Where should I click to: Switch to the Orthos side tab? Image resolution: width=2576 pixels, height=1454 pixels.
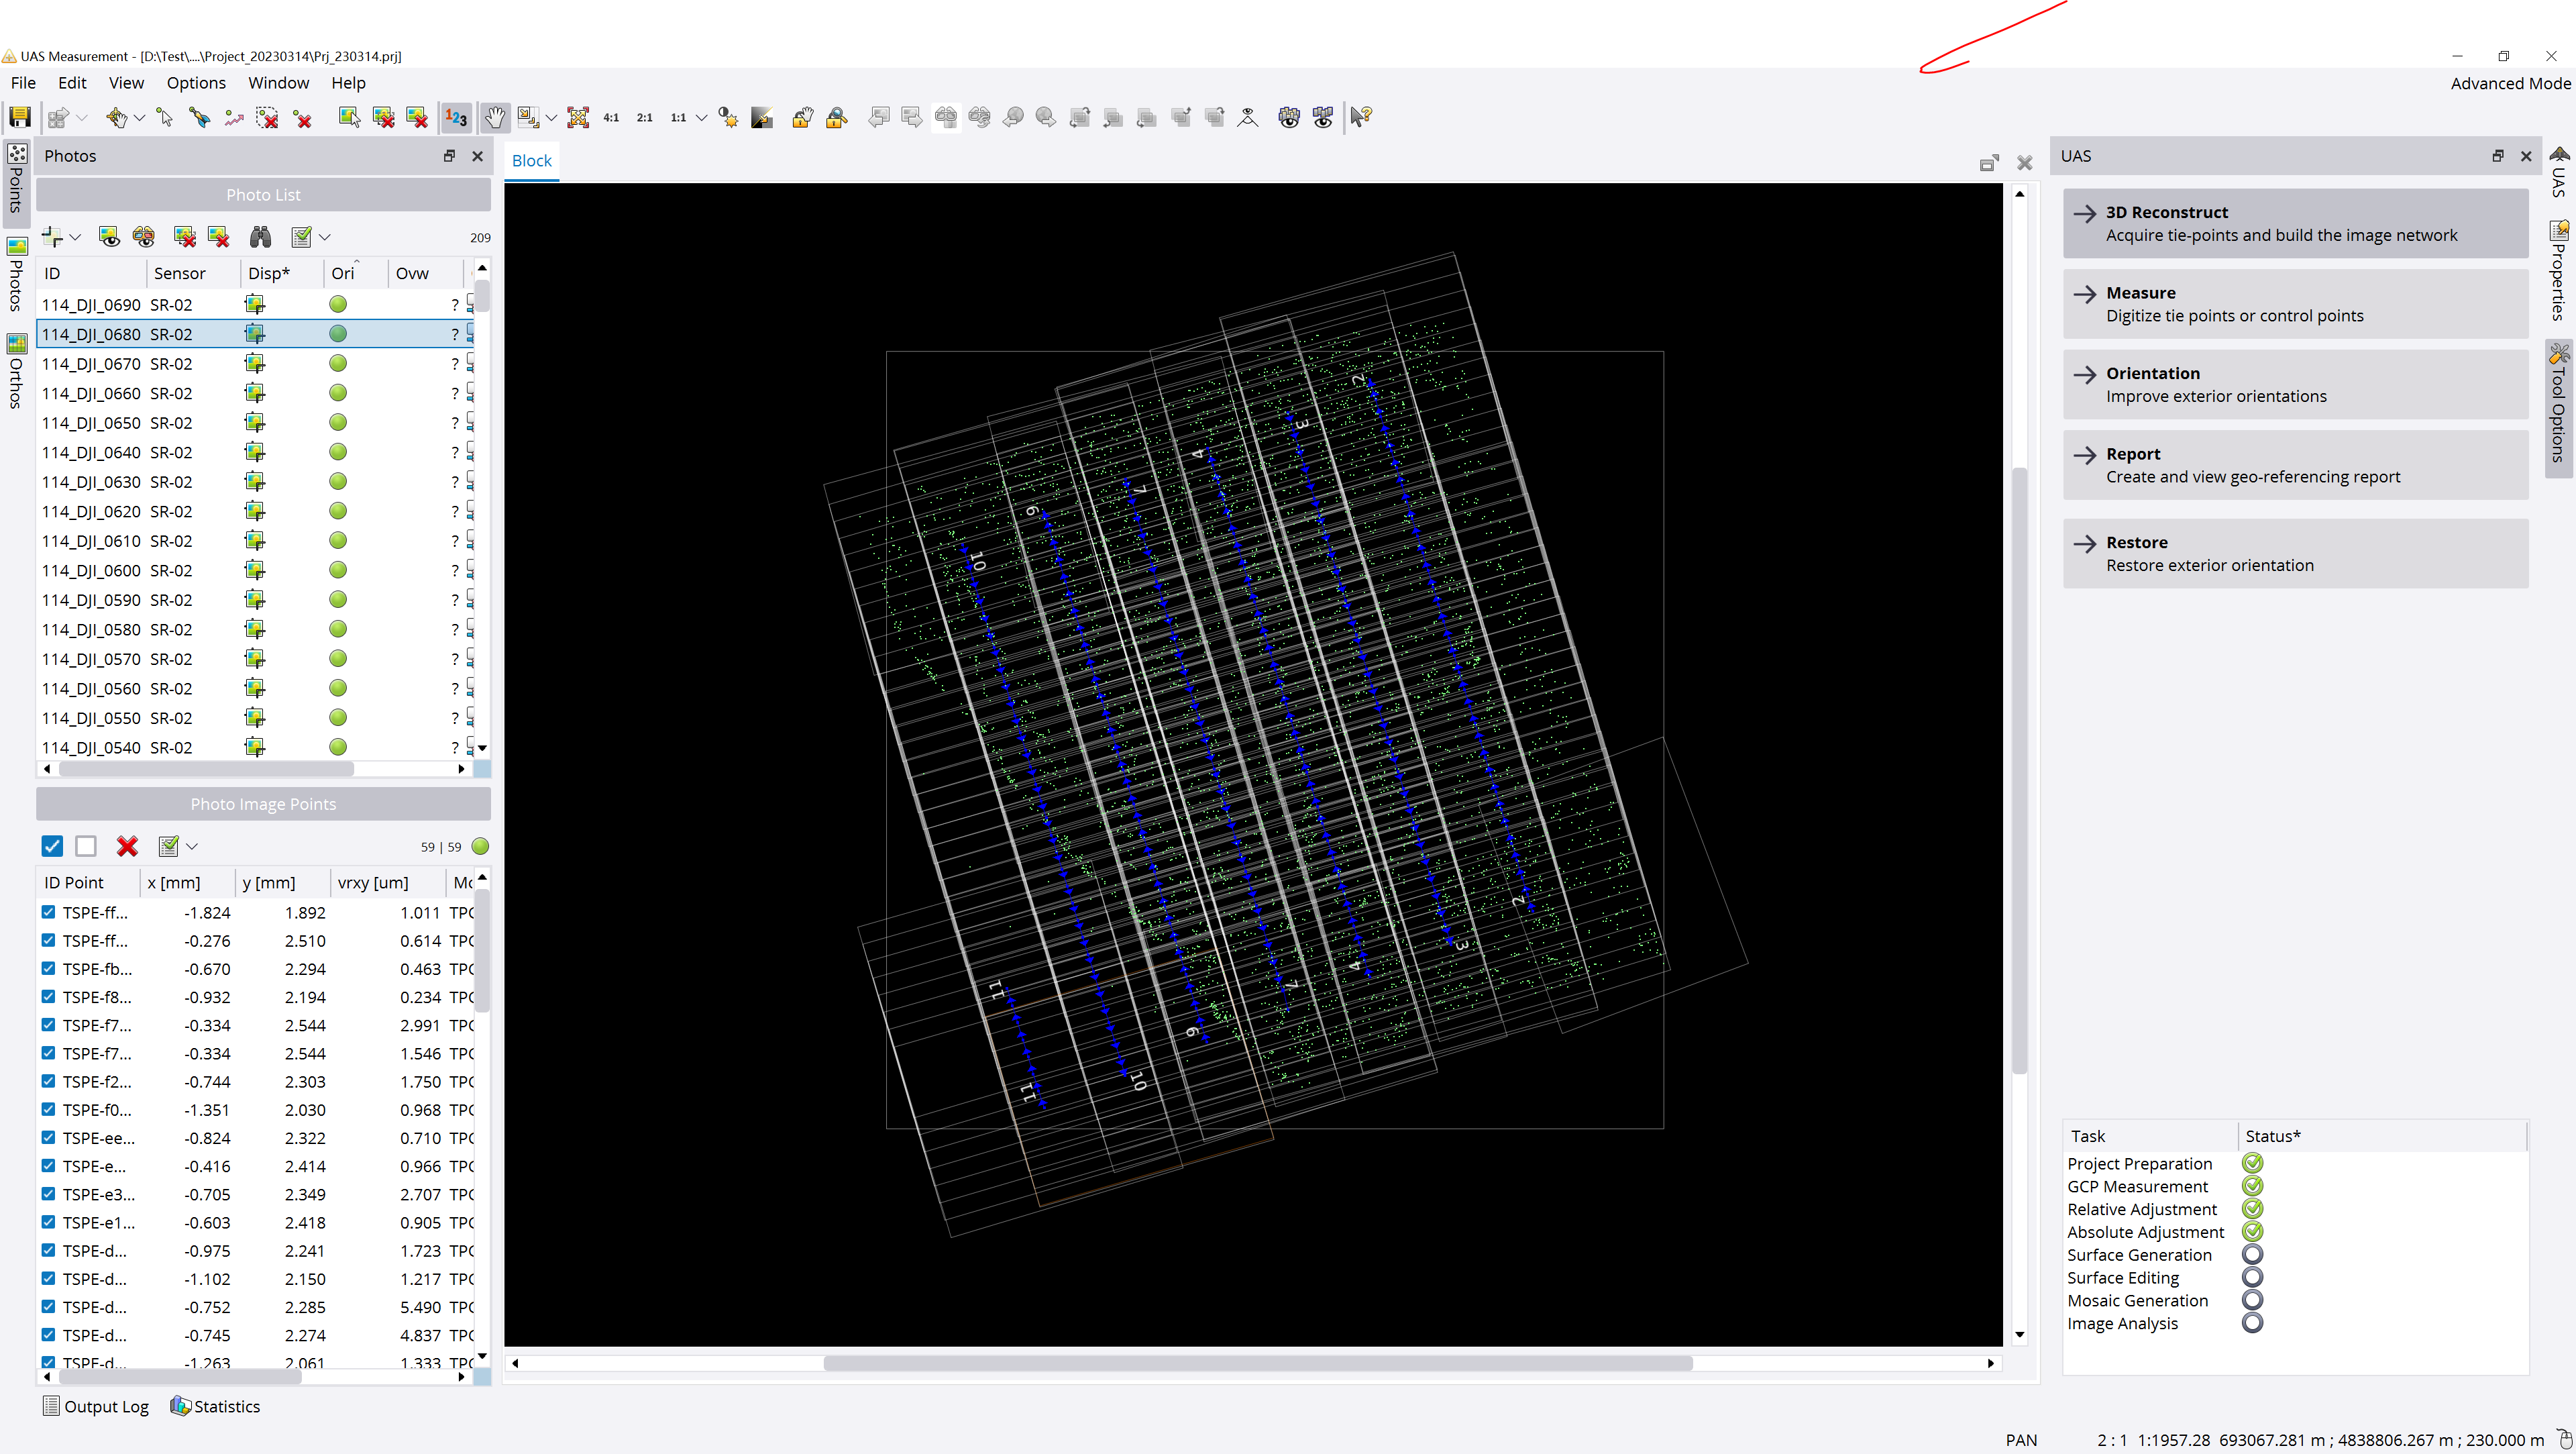click(x=16, y=372)
